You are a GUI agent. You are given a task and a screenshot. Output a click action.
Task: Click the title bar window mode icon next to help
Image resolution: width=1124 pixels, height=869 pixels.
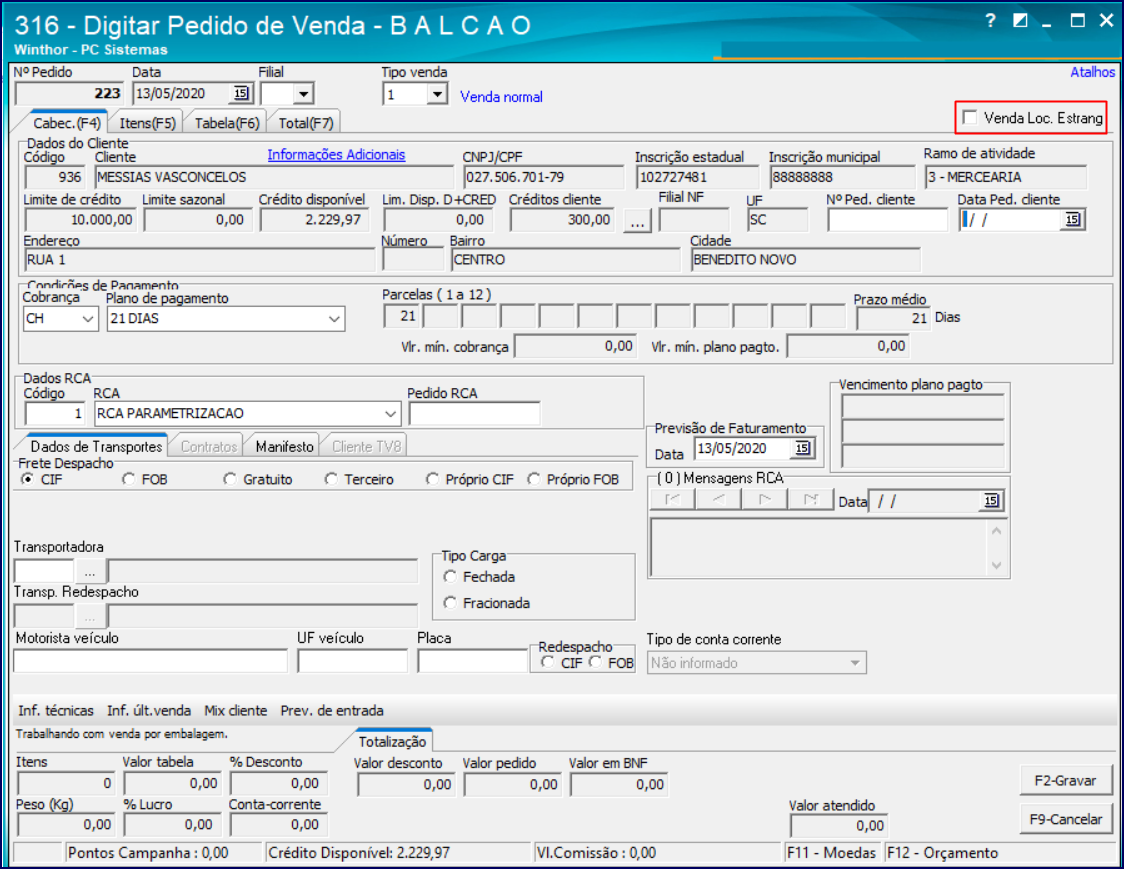click(x=1020, y=20)
